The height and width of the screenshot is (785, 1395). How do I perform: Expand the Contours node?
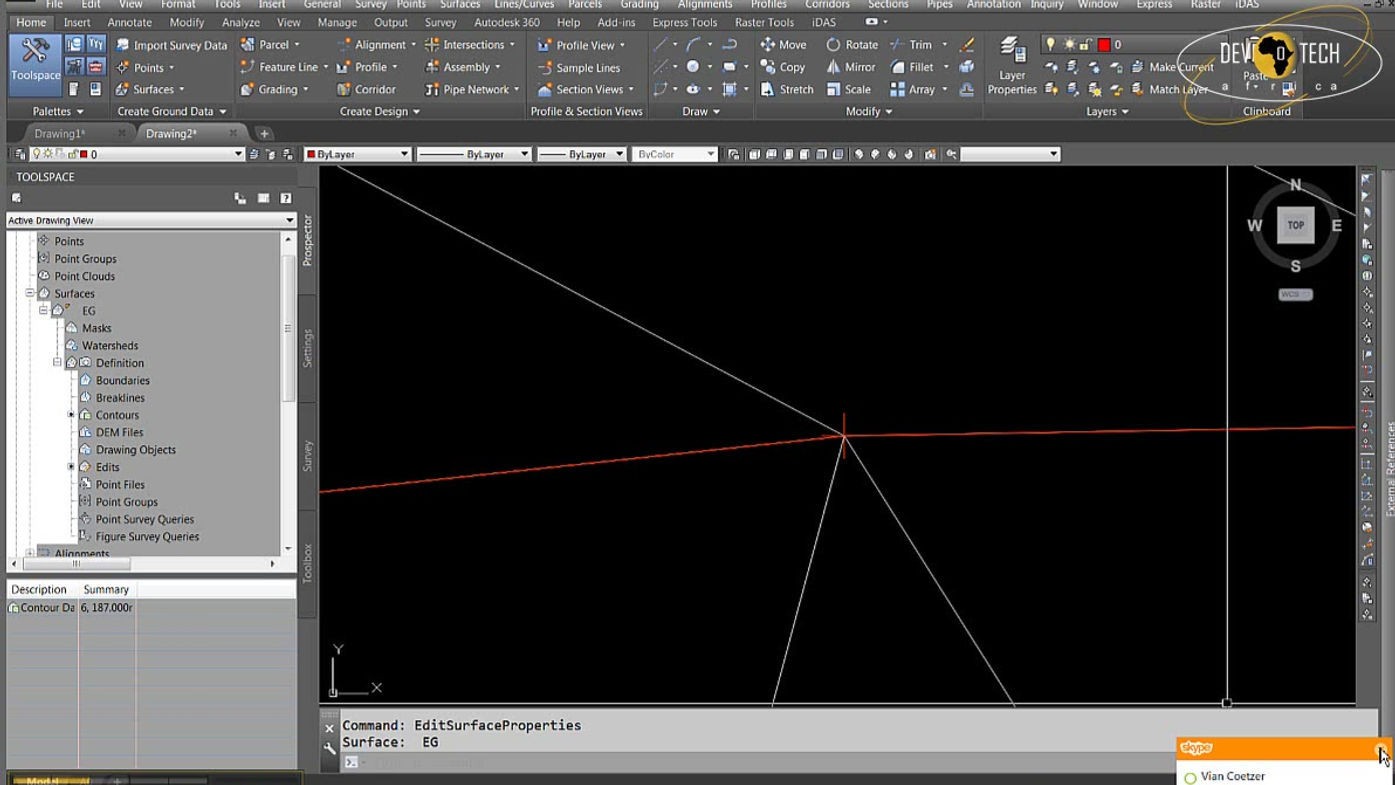pos(71,415)
